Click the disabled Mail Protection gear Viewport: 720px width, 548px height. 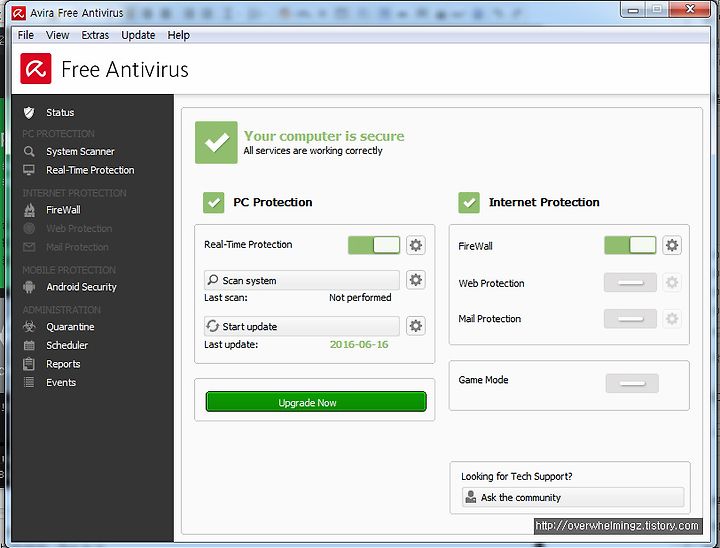[672, 318]
